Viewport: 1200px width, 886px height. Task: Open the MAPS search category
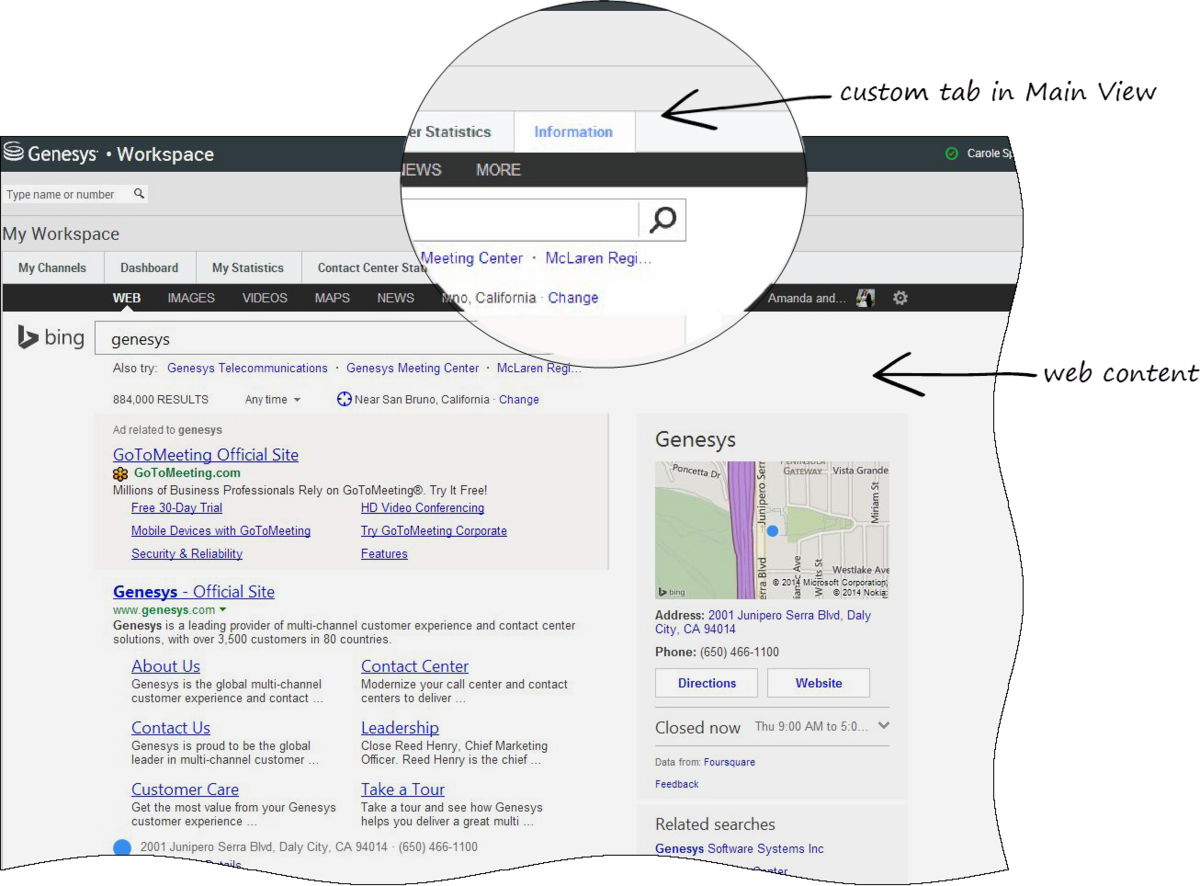[333, 298]
